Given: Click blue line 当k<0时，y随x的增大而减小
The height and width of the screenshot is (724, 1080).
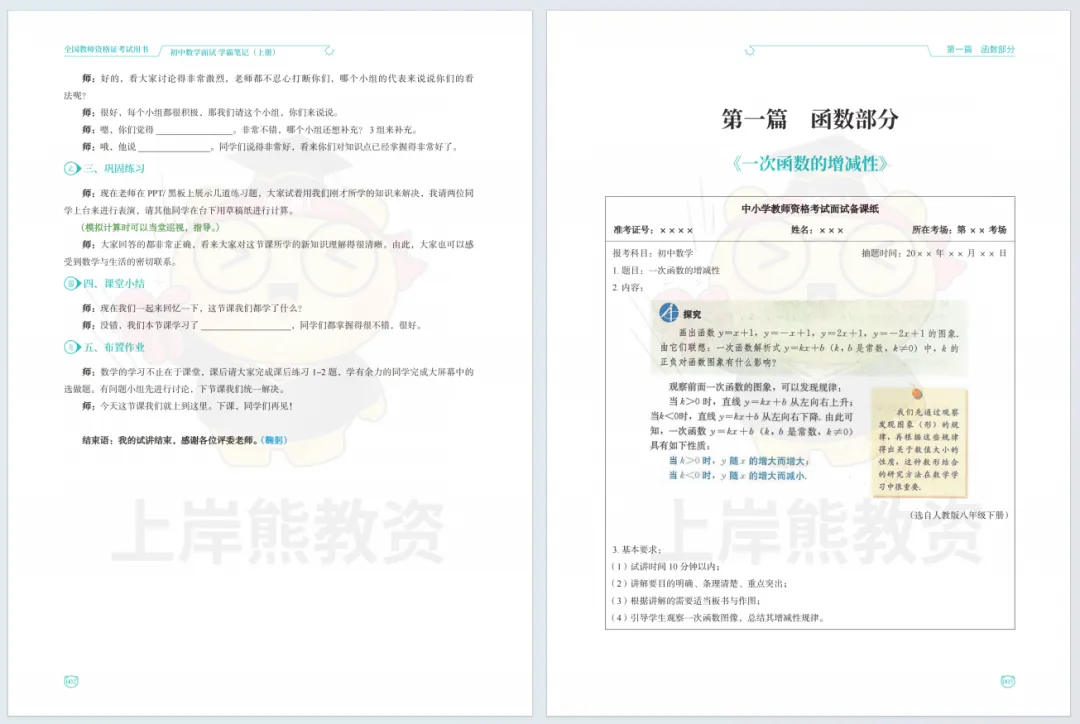Looking at the screenshot, I should coord(737,476).
